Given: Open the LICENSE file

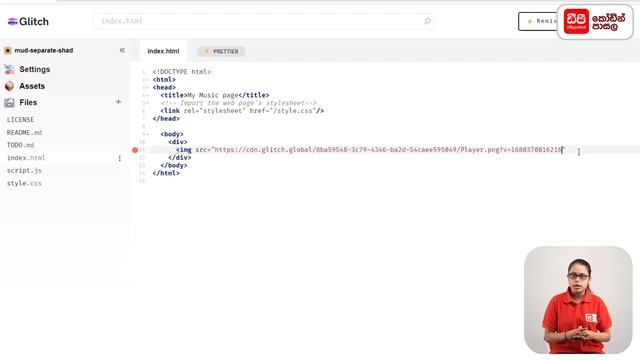Looking at the screenshot, I should pyautogui.click(x=20, y=120).
